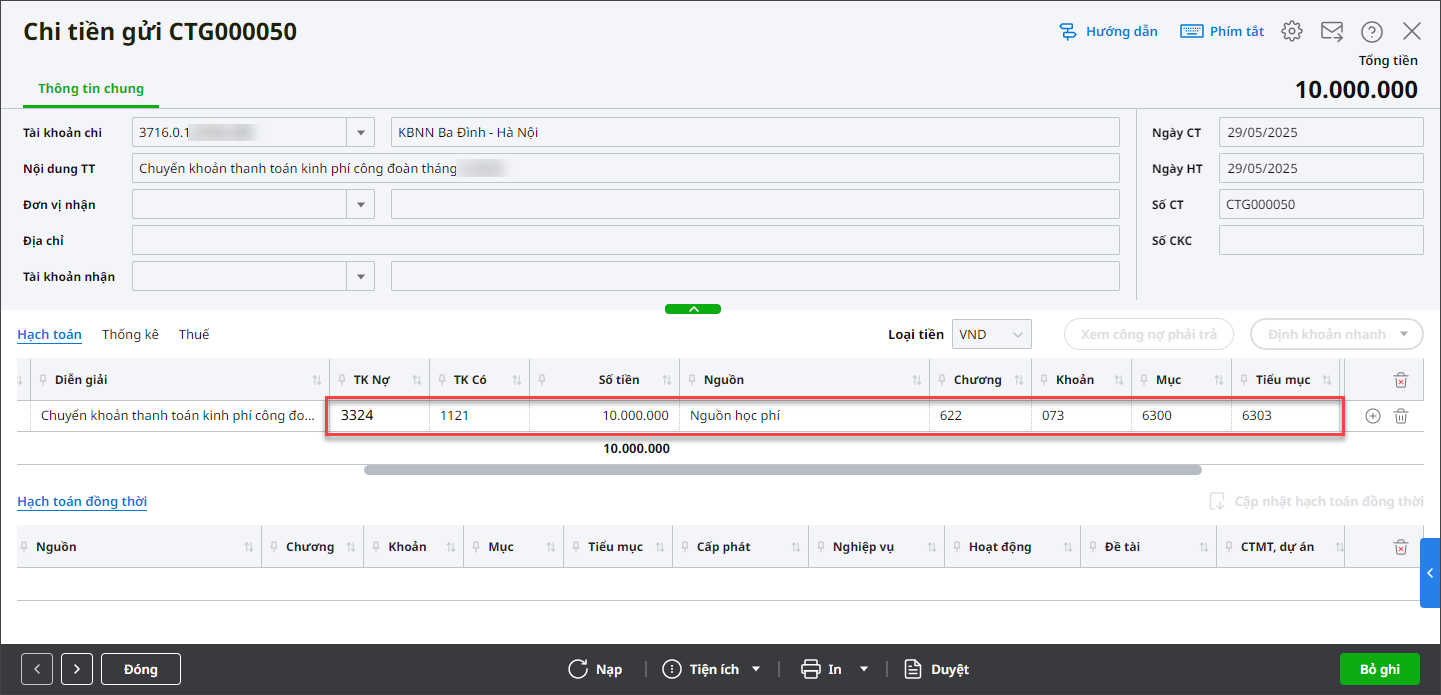Click the Diễn giải cell text
This screenshot has width=1441, height=695.
coord(178,415)
